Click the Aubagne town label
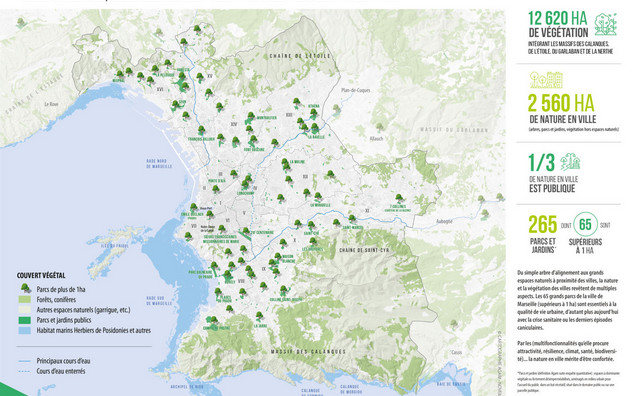Screen dimensions: 632x396 tap(444, 221)
